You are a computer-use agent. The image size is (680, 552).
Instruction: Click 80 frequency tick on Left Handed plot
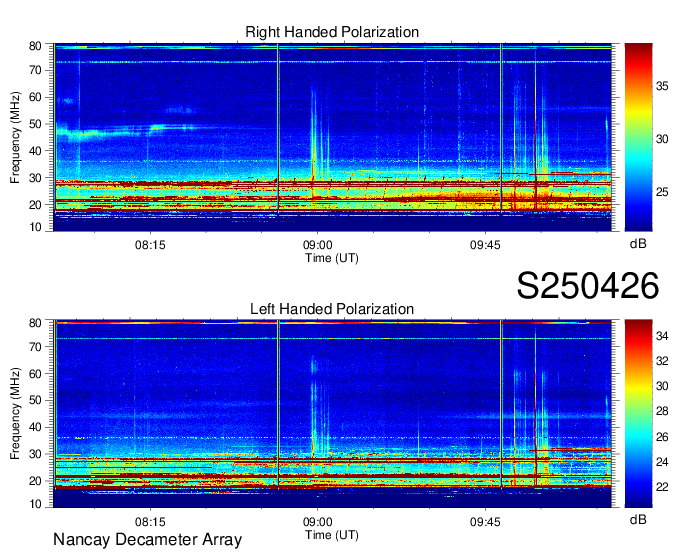[x=35, y=323]
